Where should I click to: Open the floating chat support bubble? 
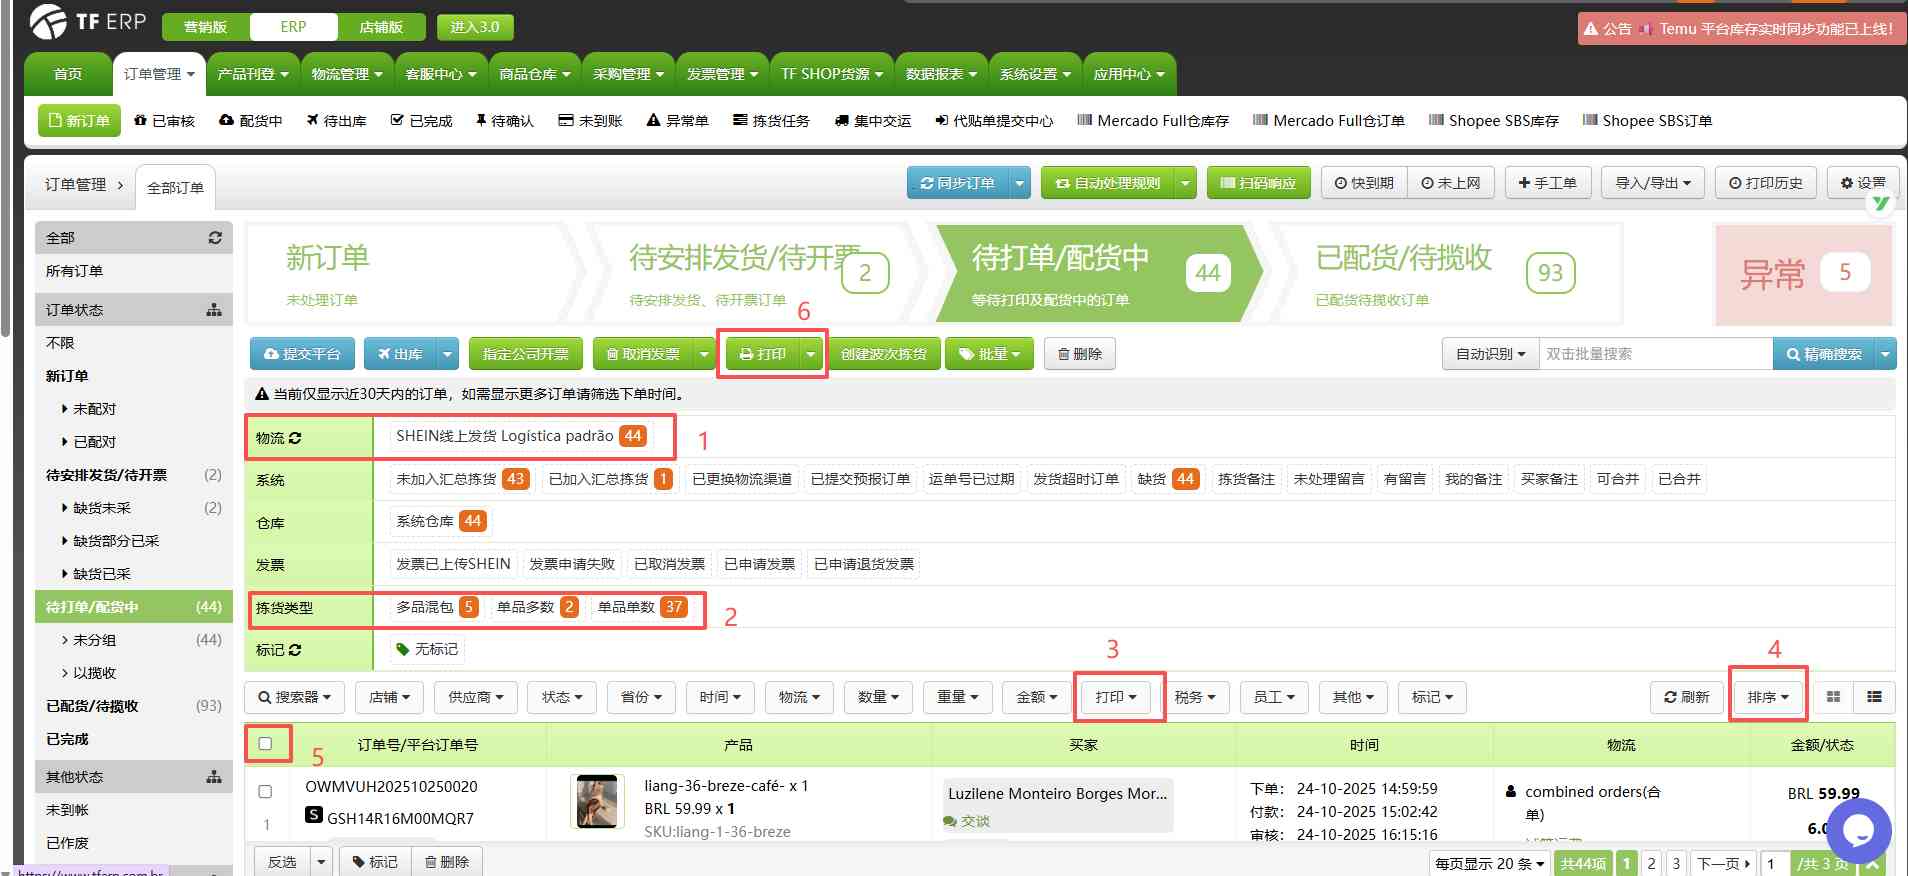[1858, 830]
